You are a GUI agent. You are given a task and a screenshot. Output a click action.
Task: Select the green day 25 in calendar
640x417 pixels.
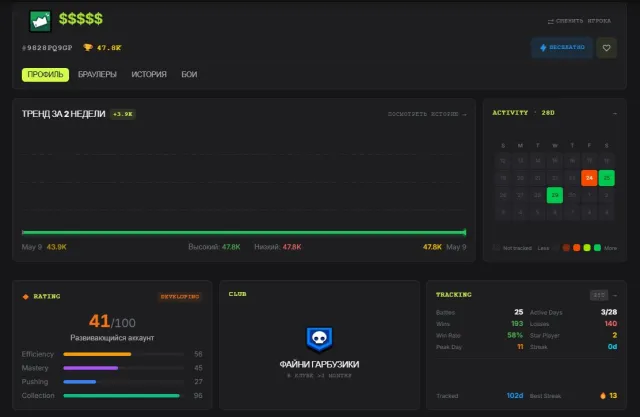coord(607,178)
